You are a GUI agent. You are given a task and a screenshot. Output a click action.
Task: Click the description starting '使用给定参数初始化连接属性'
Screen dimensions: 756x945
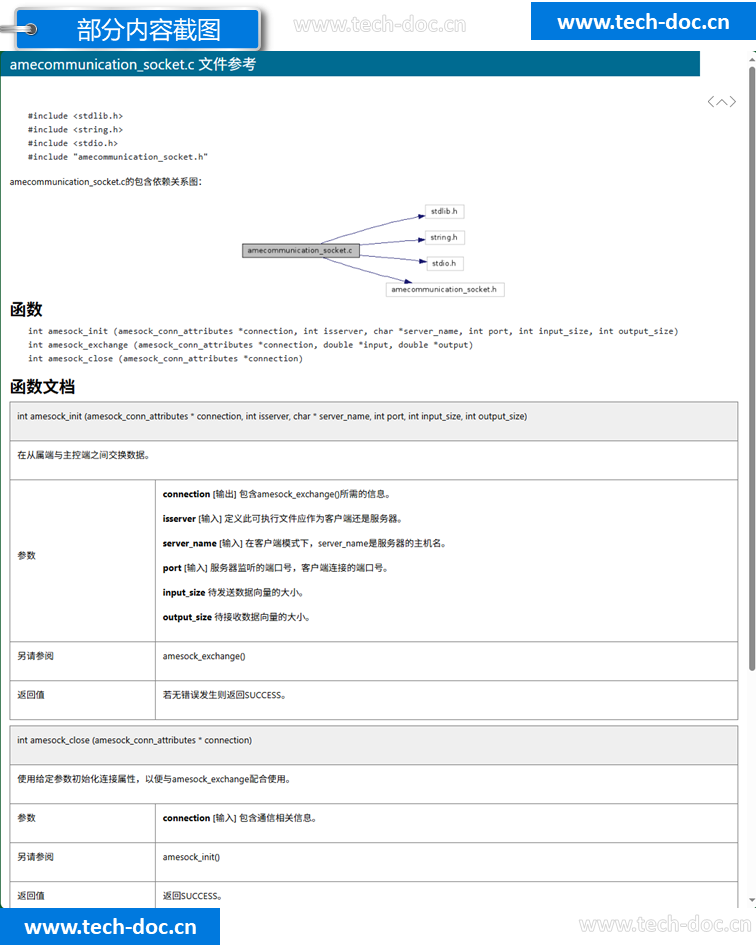click(154, 779)
